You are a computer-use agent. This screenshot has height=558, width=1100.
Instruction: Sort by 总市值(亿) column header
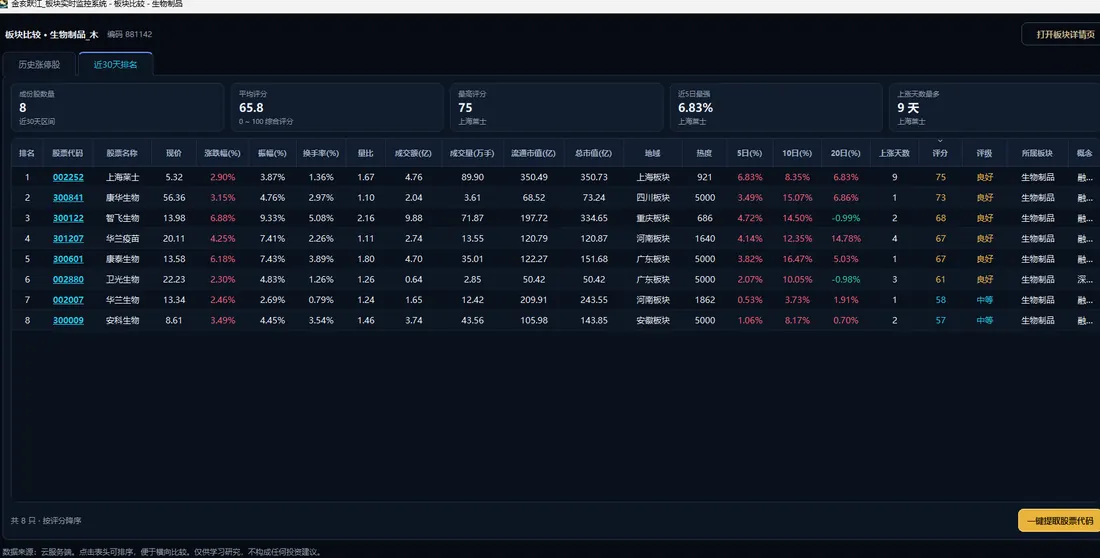[x=593, y=153]
